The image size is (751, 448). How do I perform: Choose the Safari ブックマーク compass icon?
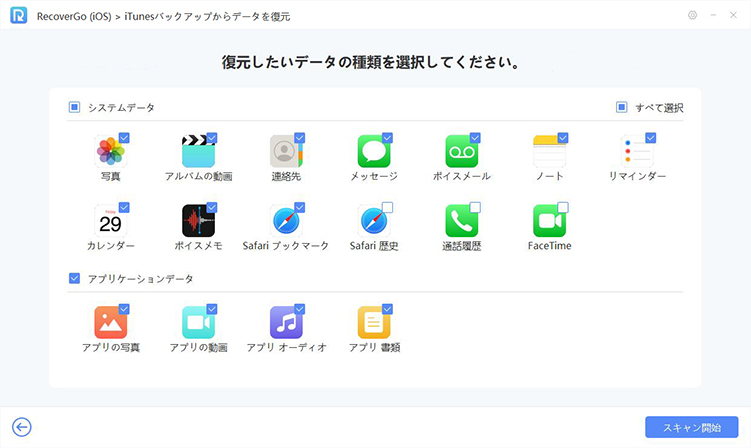pos(286,220)
